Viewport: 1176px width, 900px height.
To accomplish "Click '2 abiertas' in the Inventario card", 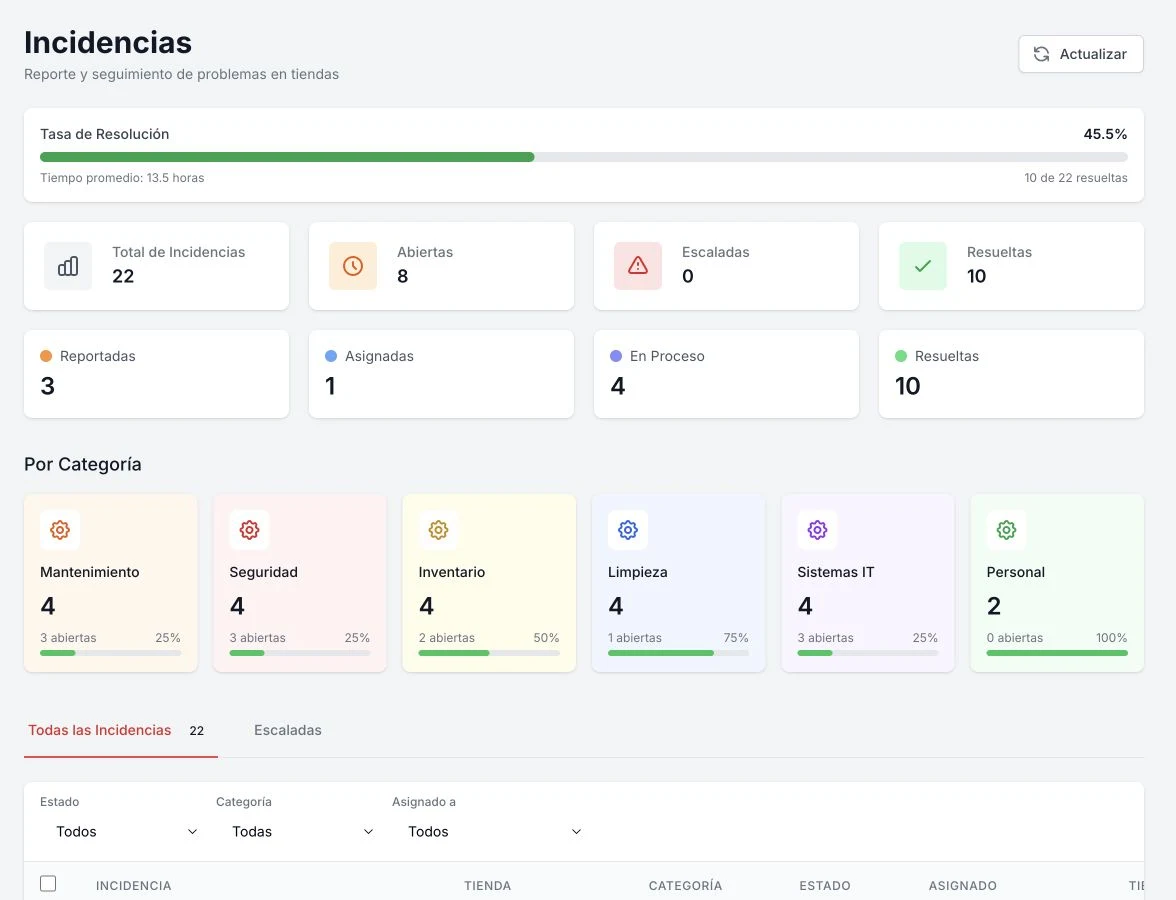I will [x=446, y=638].
